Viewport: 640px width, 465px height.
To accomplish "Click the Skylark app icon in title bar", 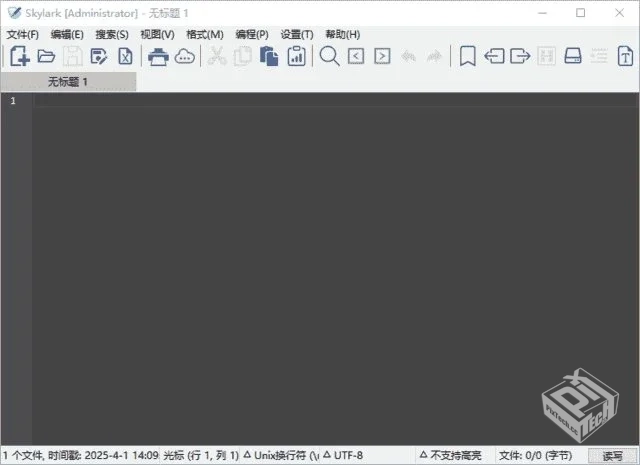I will tap(14, 13).
